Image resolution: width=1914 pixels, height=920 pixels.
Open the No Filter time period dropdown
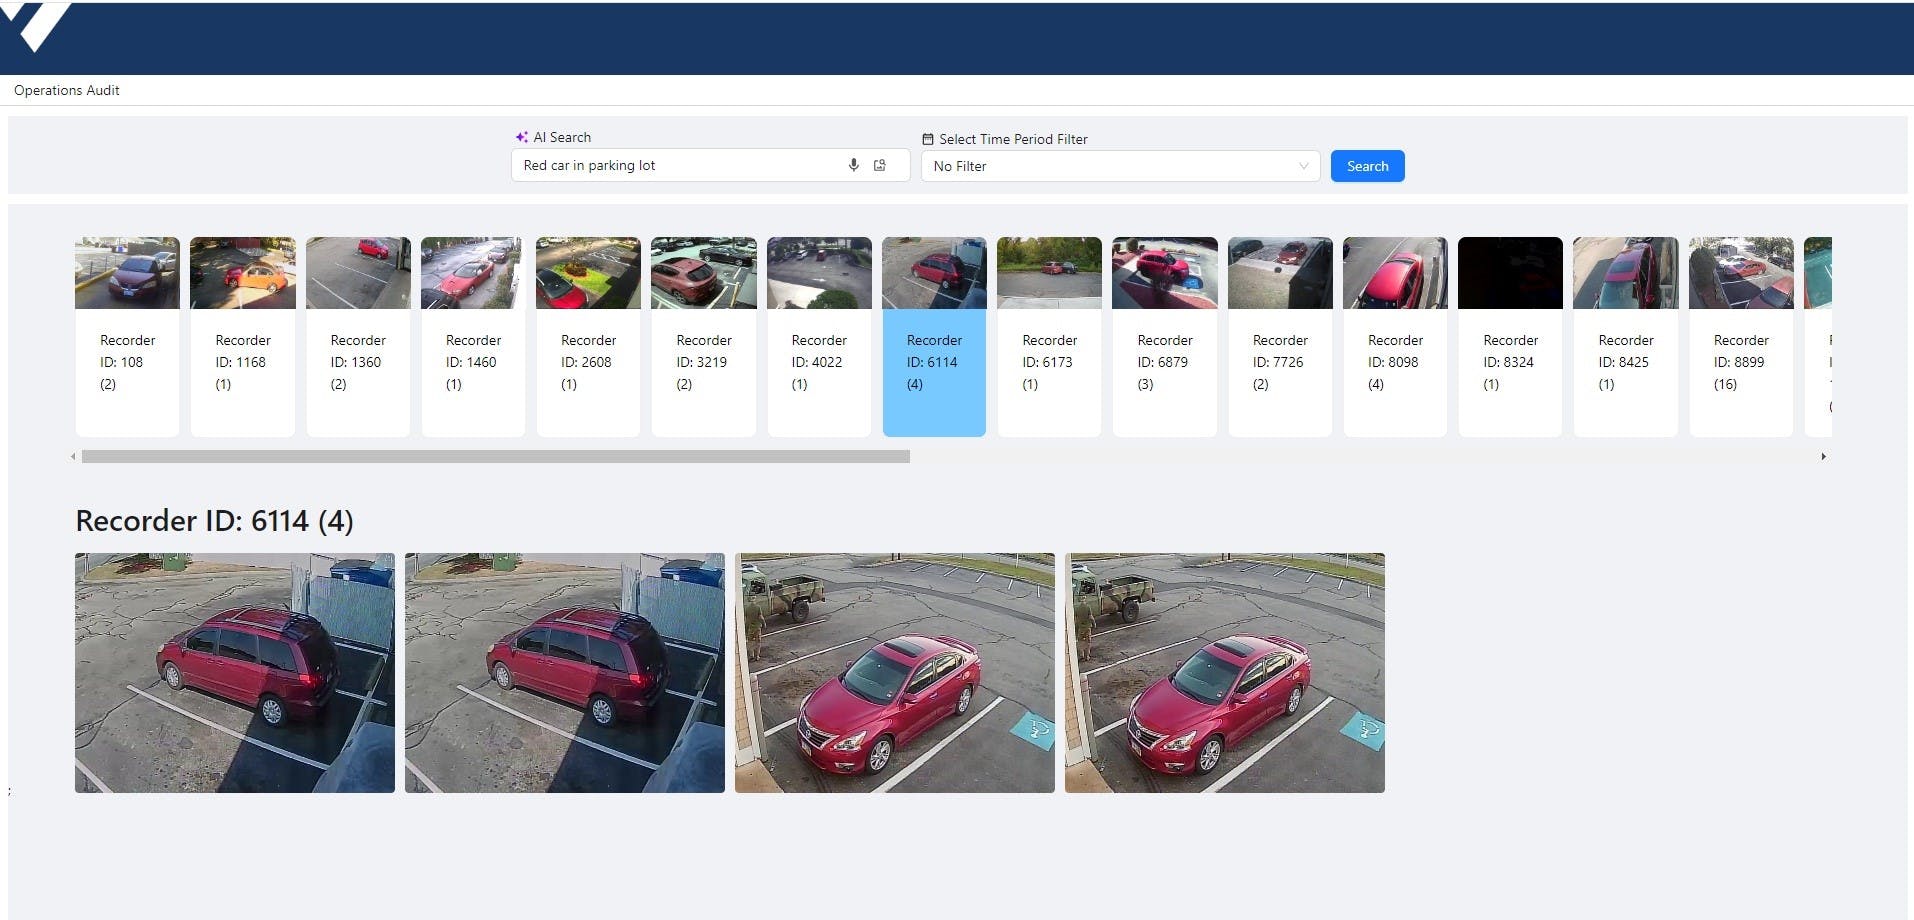coord(1119,166)
